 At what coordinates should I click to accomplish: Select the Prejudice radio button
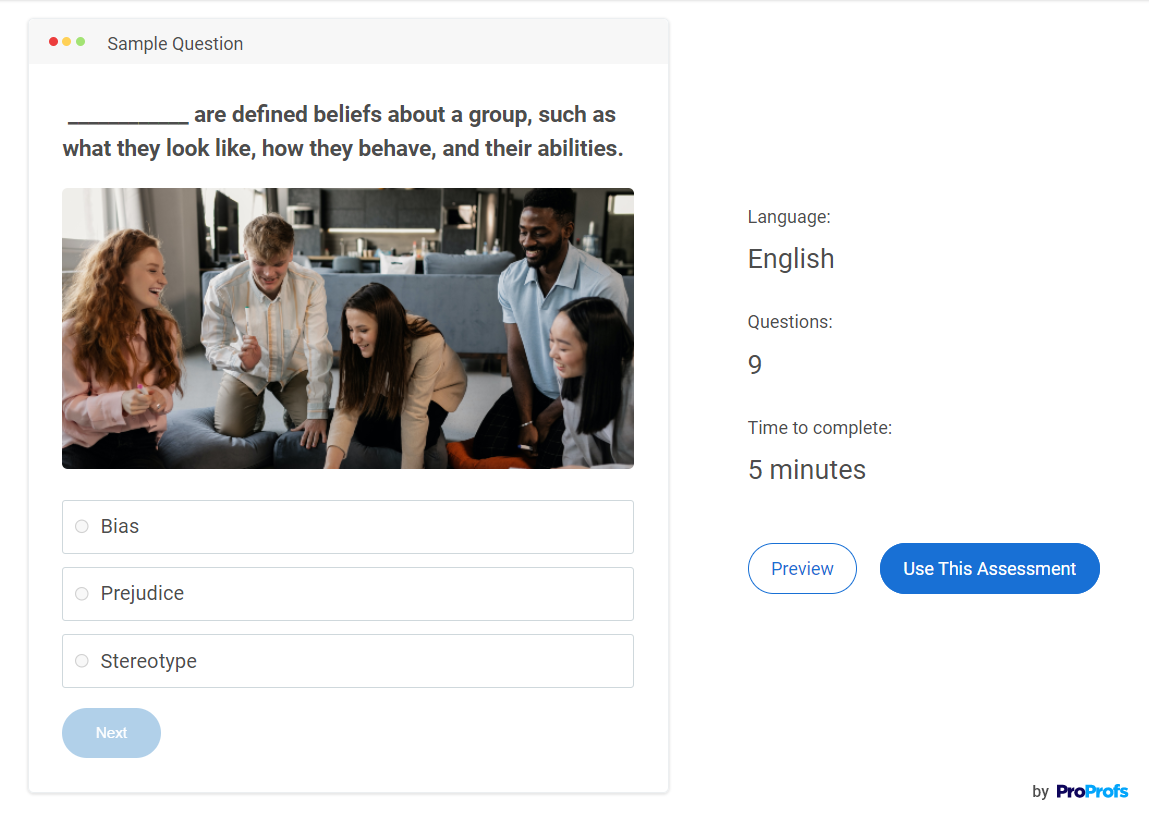click(82, 594)
